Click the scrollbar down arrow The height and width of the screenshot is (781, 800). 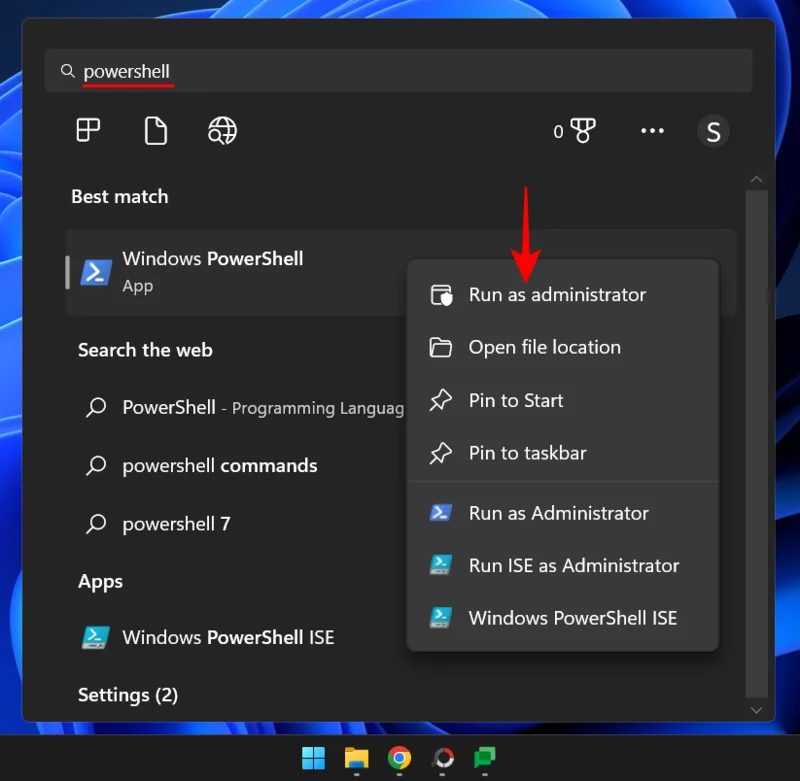pyautogui.click(x=757, y=711)
